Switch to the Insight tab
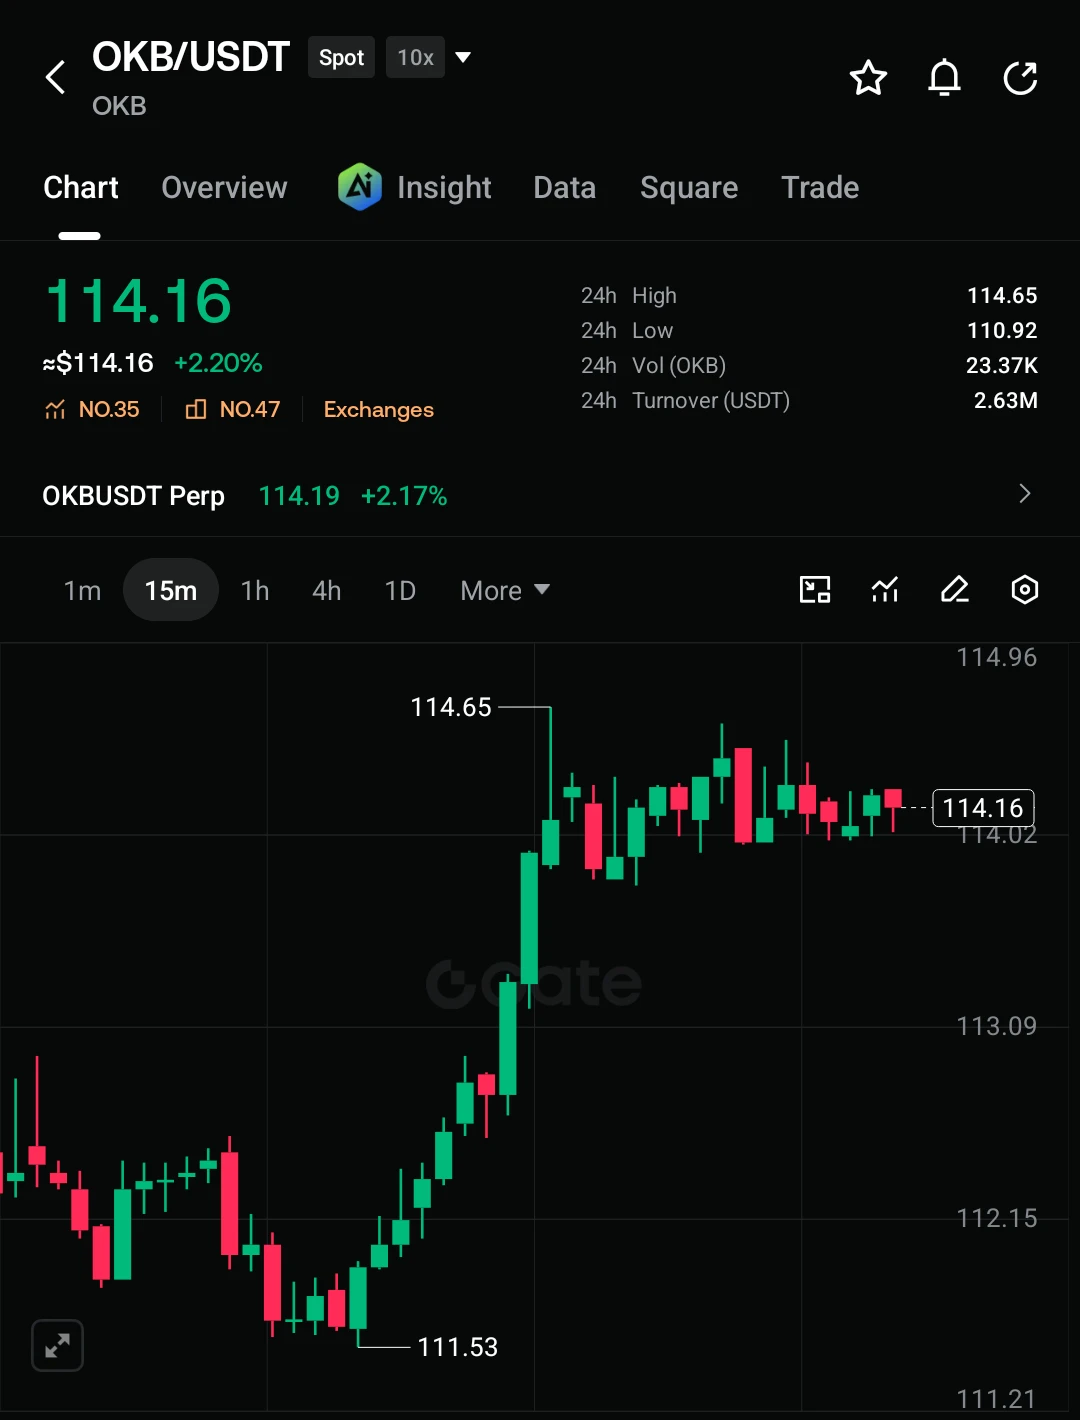The image size is (1080, 1420). click(444, 188)
